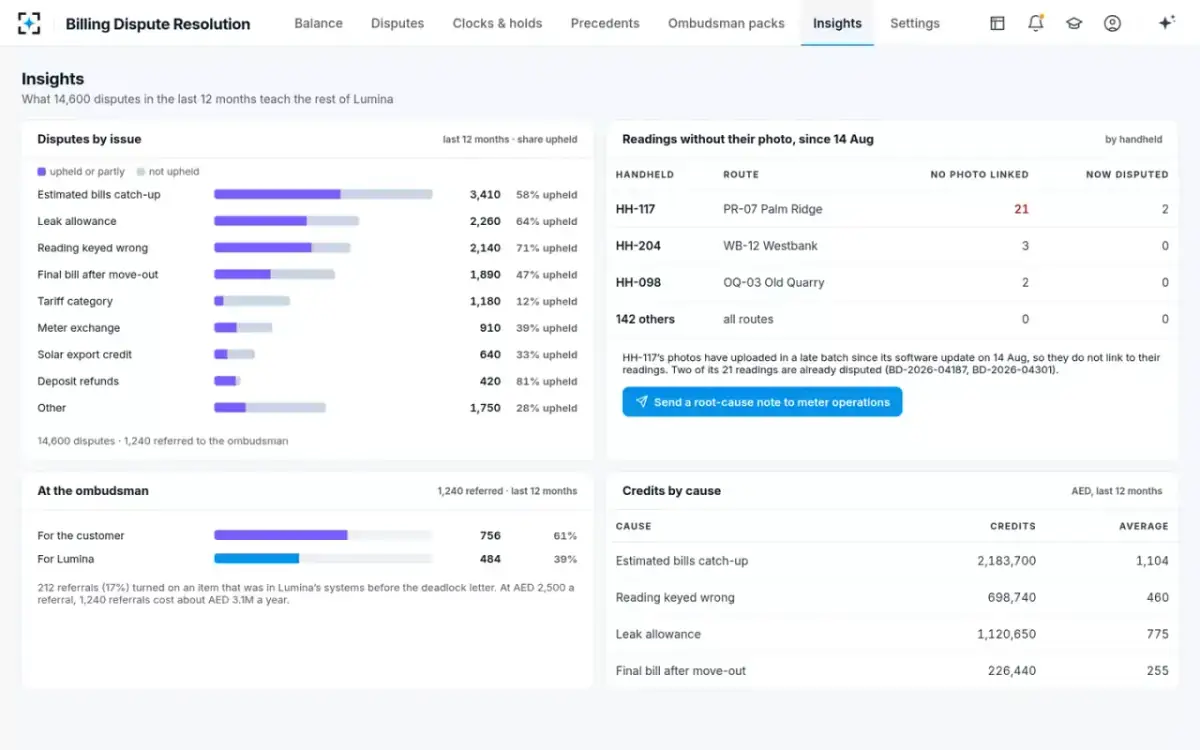Open the layout panel icon
This screenshot has height=750, width=1200.
click(x=997, y=23)
